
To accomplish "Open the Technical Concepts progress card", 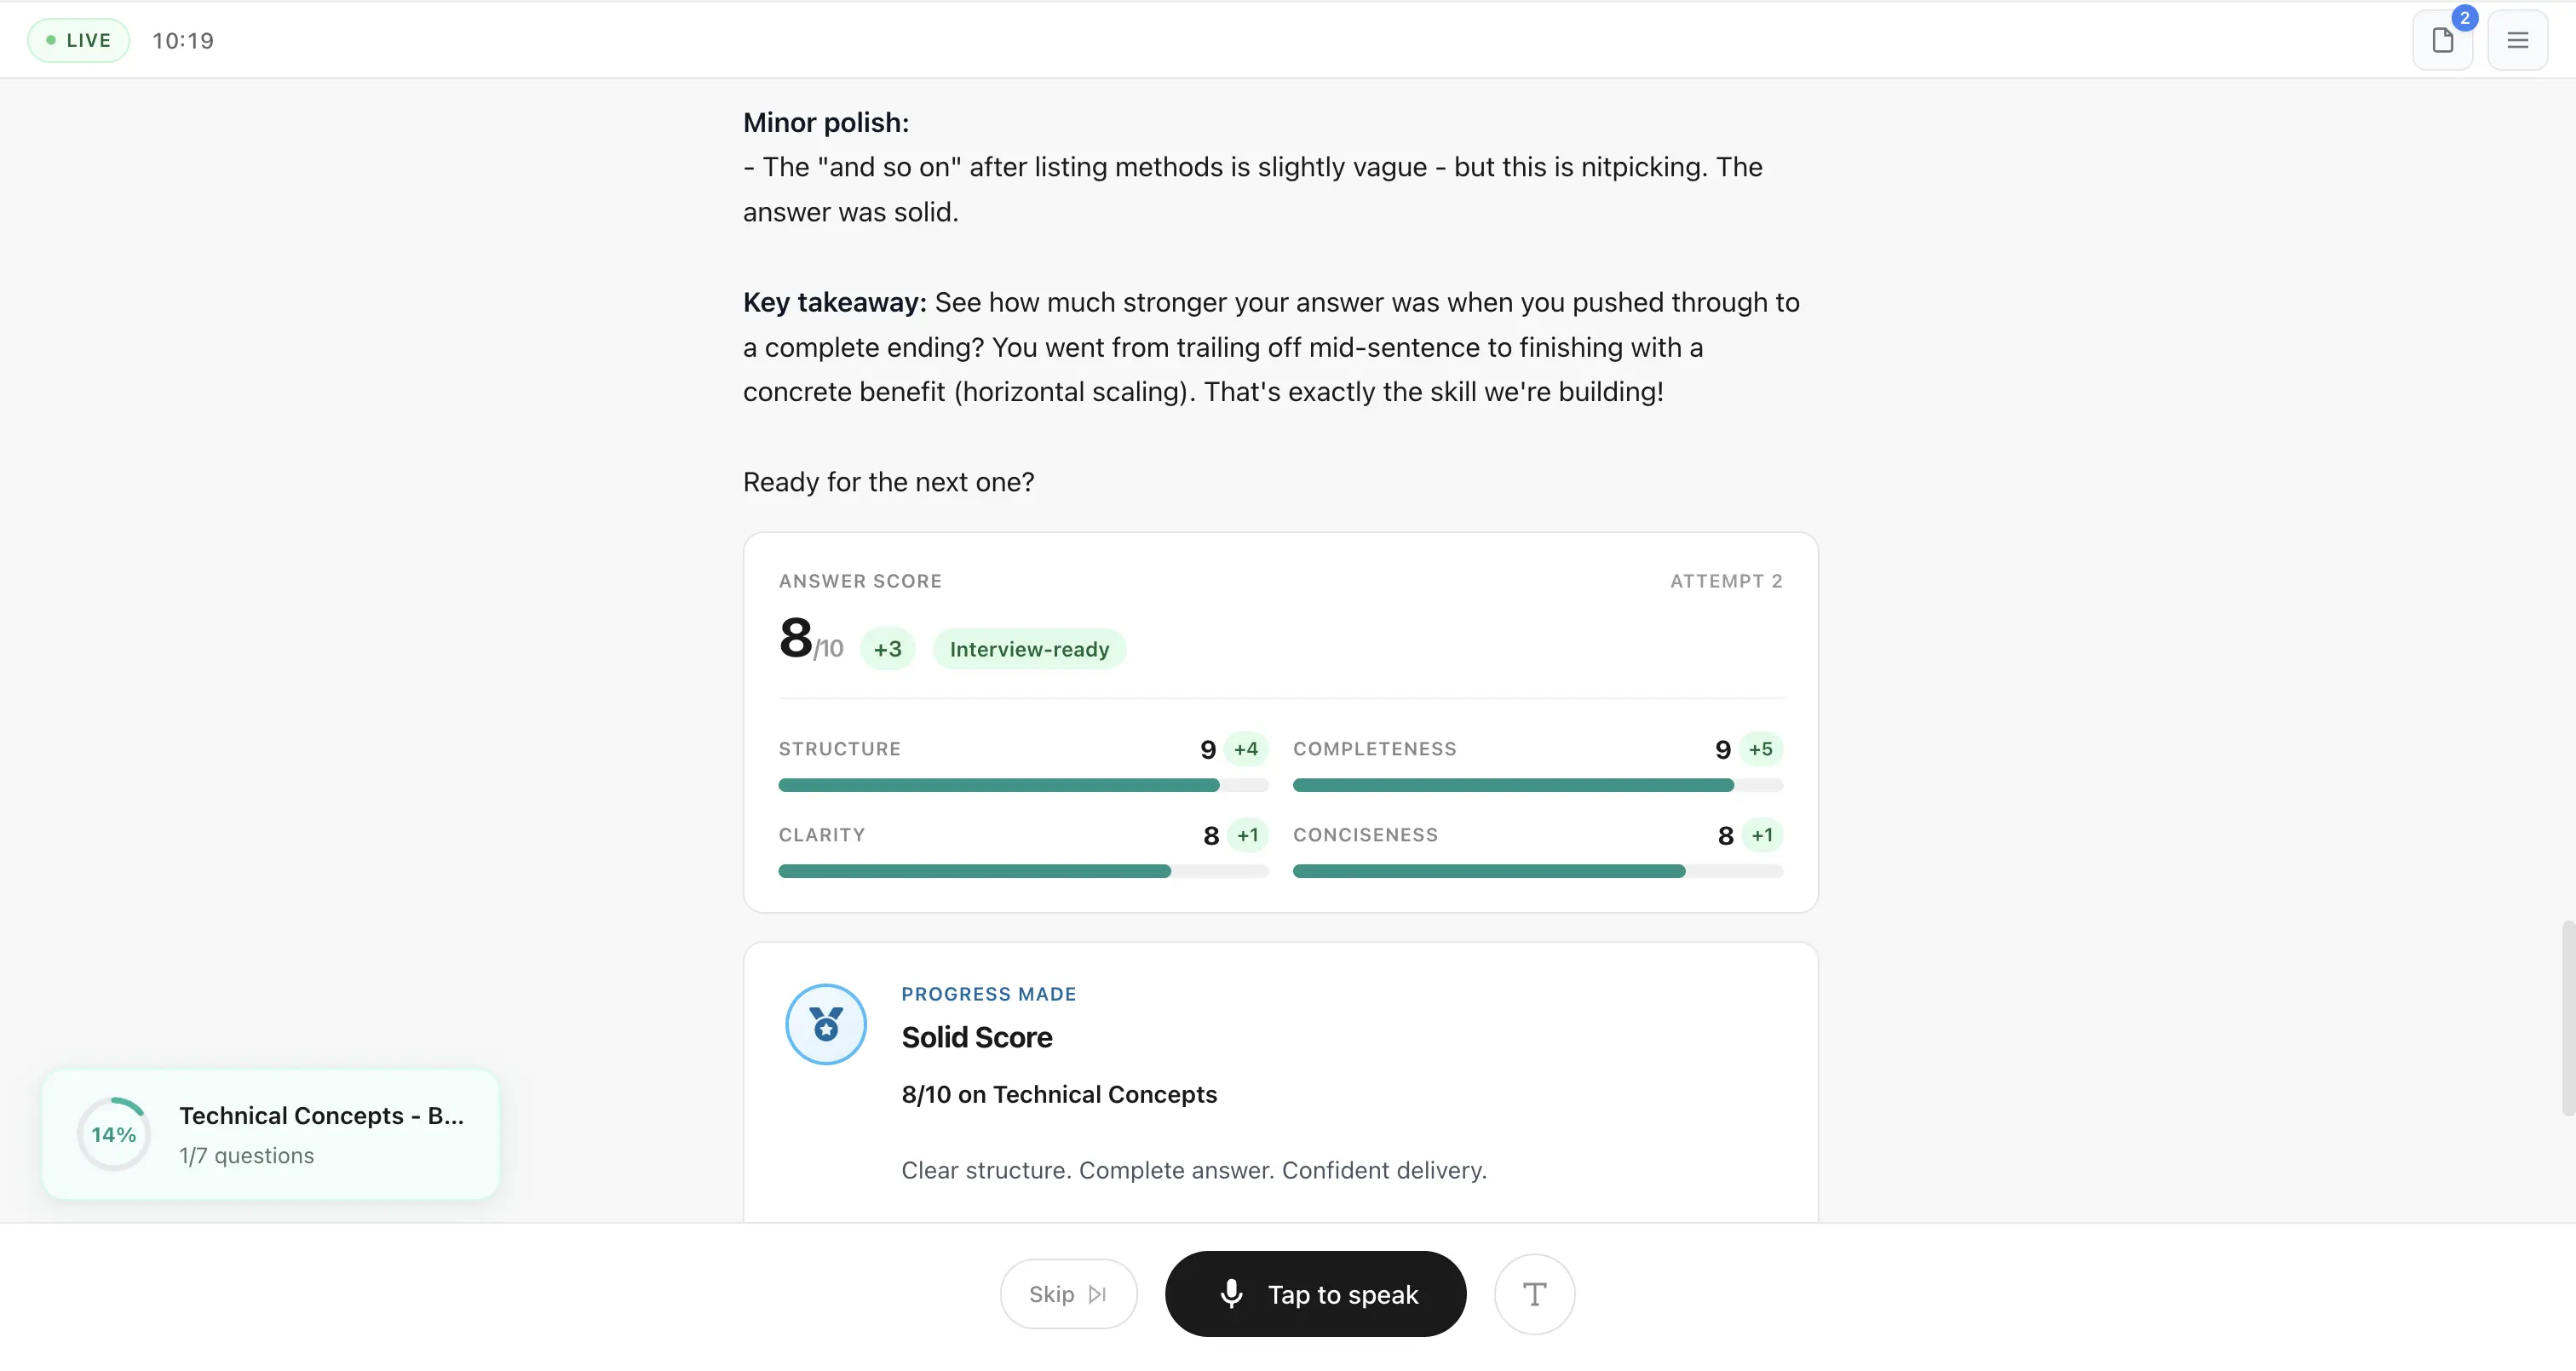I will 270,1134.
